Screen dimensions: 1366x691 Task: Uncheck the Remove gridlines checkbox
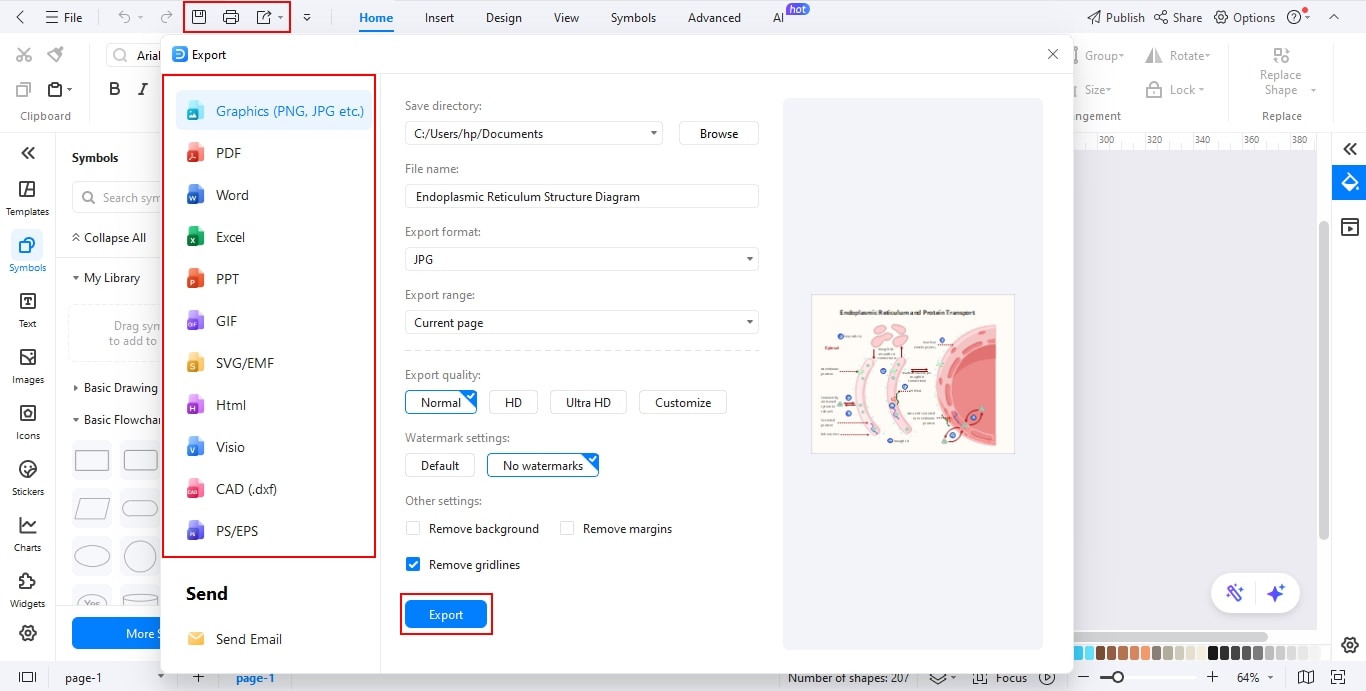click(x=412, y=564)
